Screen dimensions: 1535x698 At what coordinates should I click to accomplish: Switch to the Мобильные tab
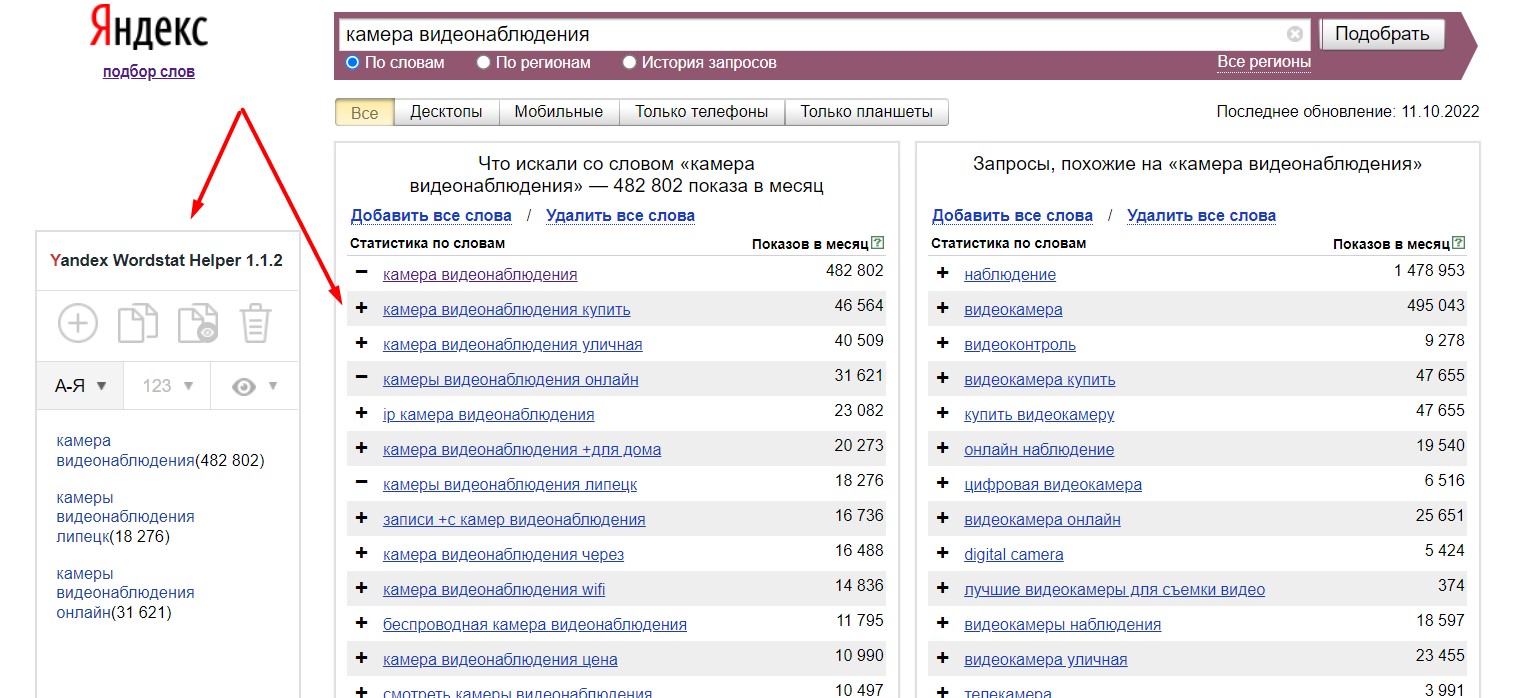[x=559, y=112]
